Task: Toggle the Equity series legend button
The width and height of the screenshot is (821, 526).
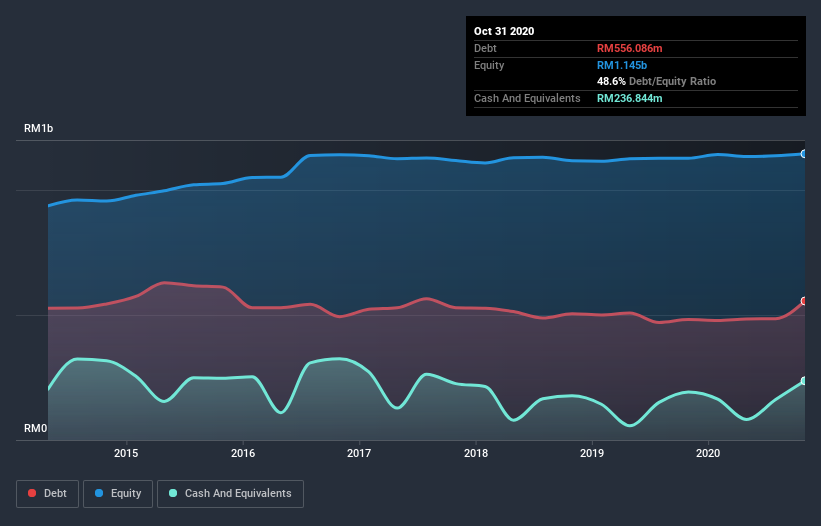Action: point(118,494)
